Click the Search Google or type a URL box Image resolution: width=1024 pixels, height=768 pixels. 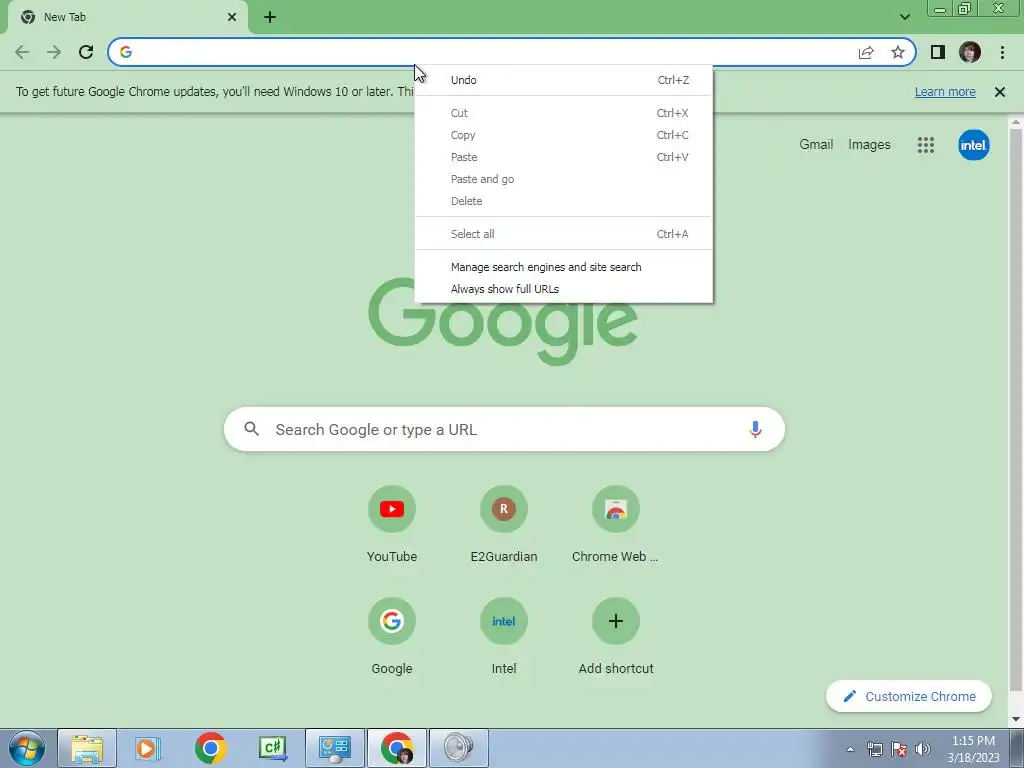click(504, 429)
